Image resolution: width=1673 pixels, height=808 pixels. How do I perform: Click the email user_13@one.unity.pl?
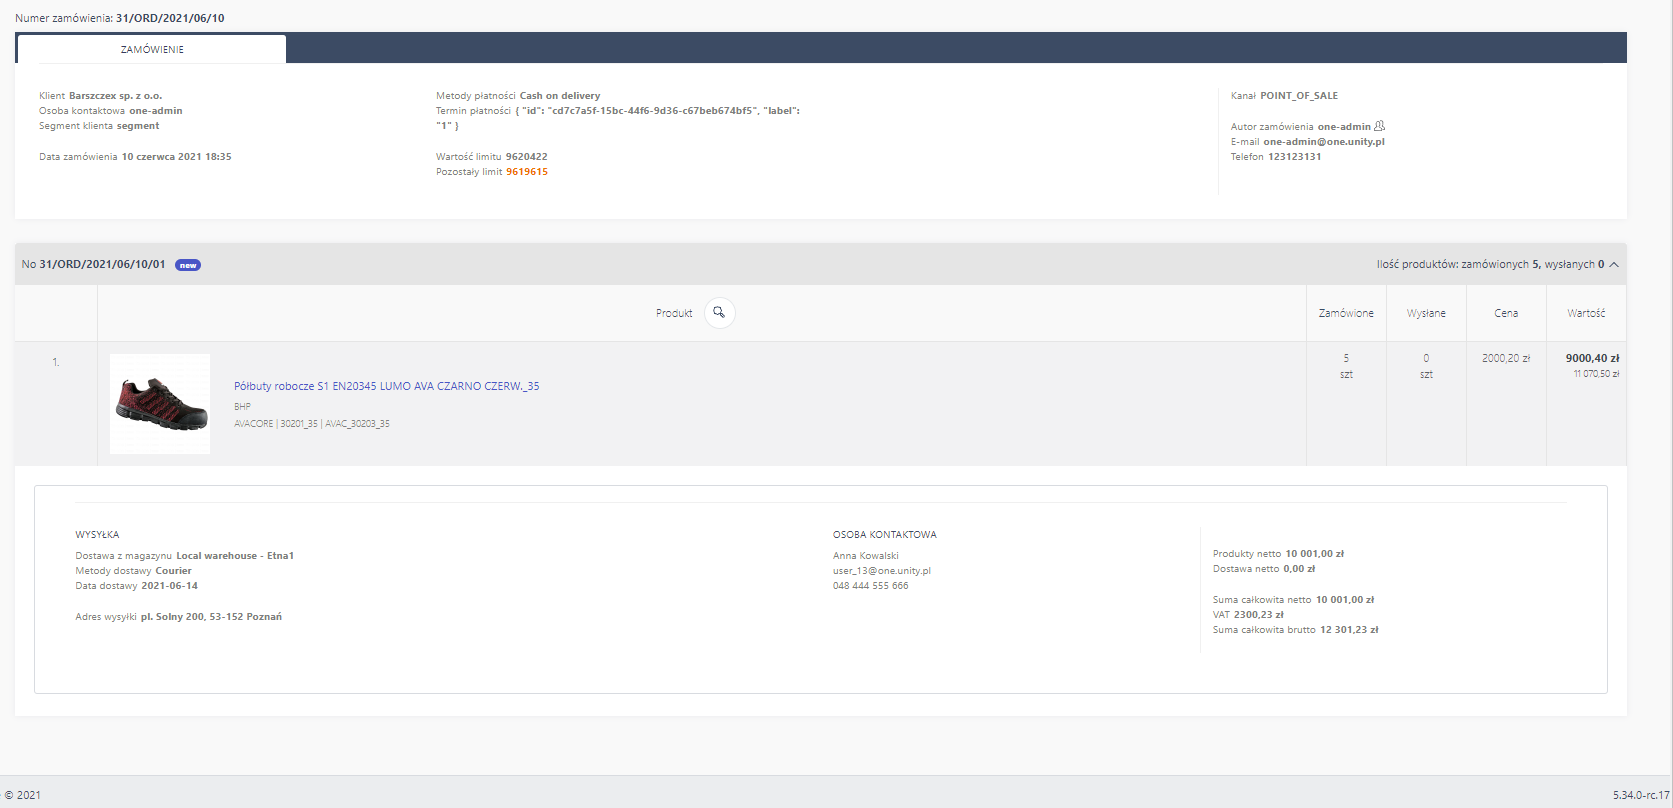coord(882,571)
